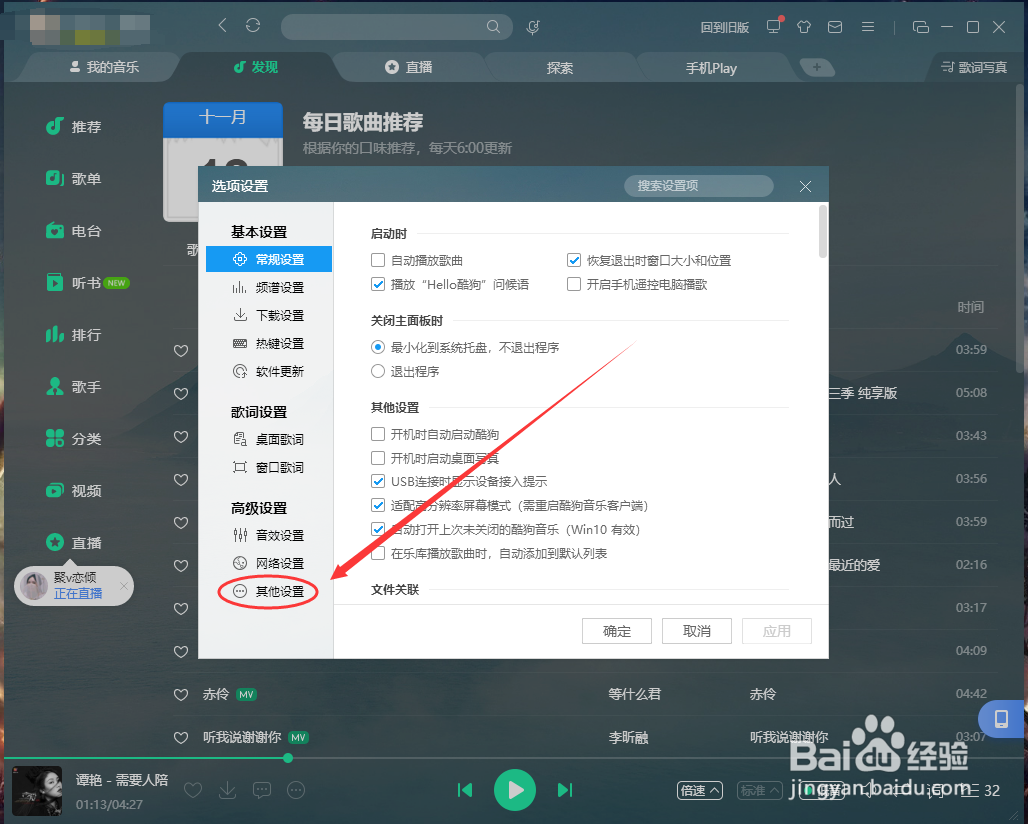This screenshot has height=824, width=1028.
Task: Switch to 探索 tab
Action: [x=560, y=68]
